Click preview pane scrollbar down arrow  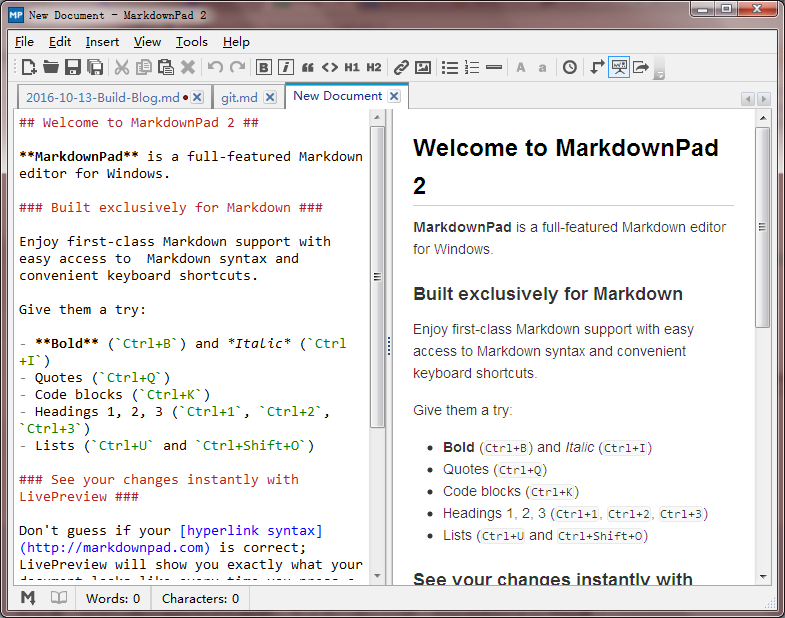[x=762, y=576]
